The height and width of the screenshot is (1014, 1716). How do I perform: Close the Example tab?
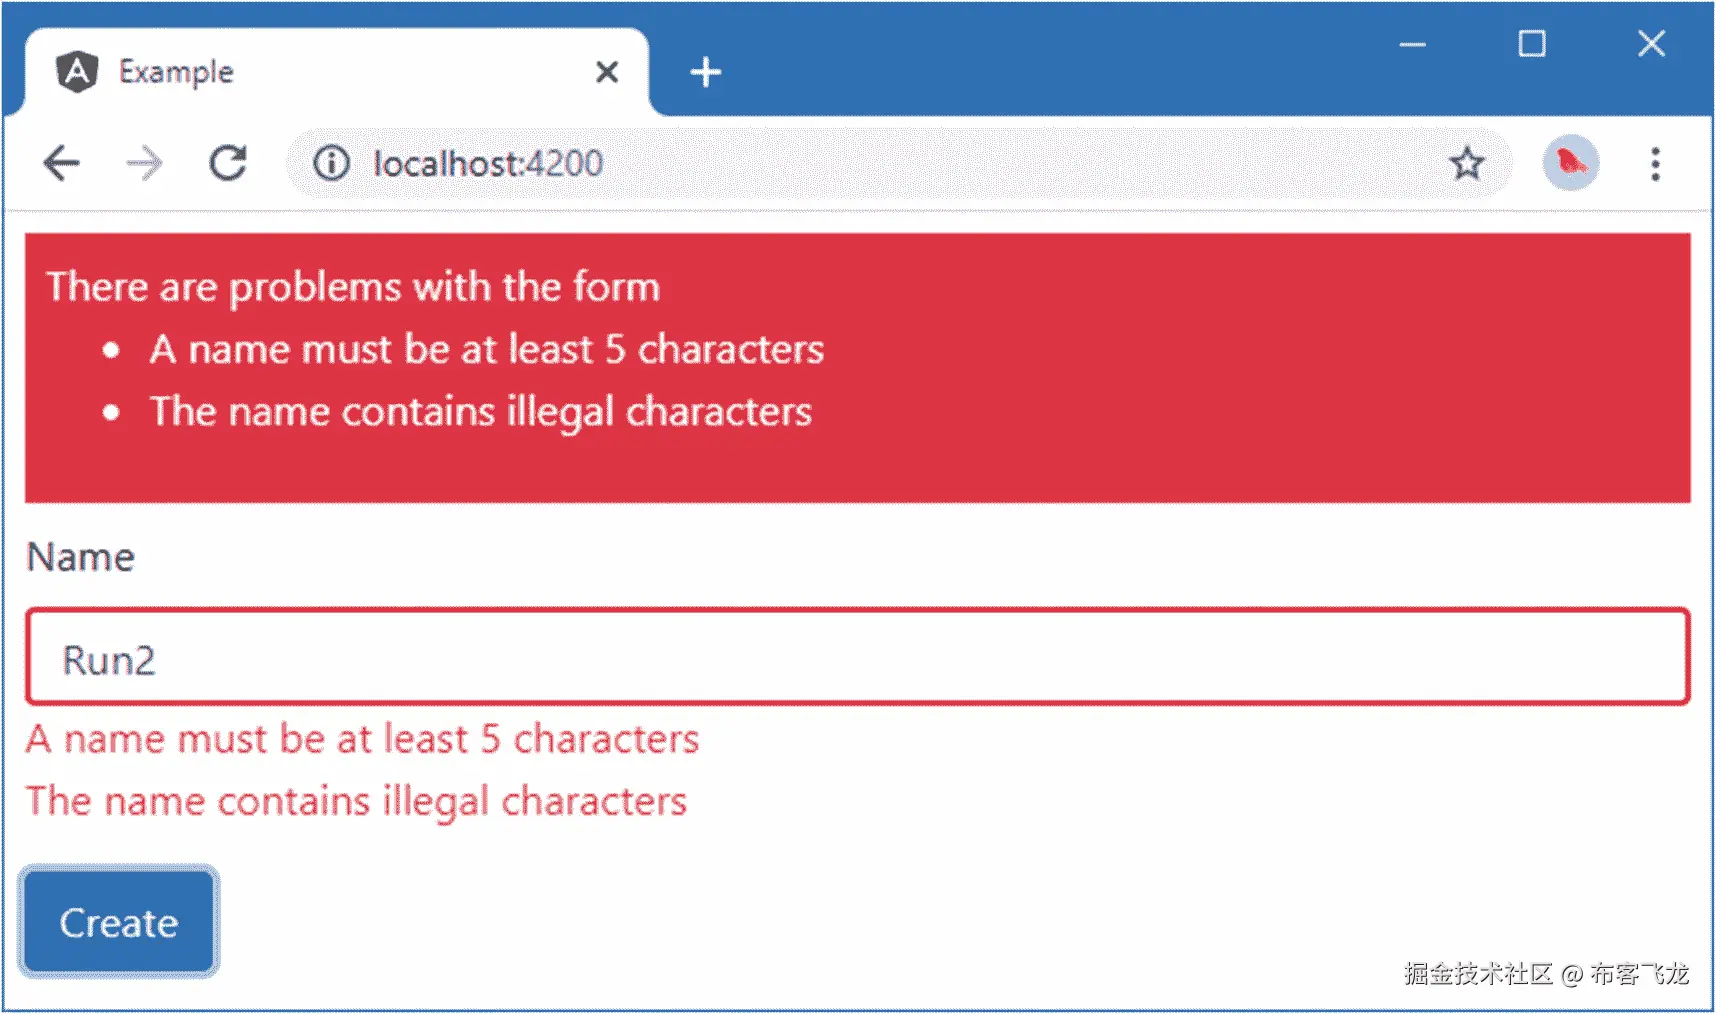tap(606, 72)
